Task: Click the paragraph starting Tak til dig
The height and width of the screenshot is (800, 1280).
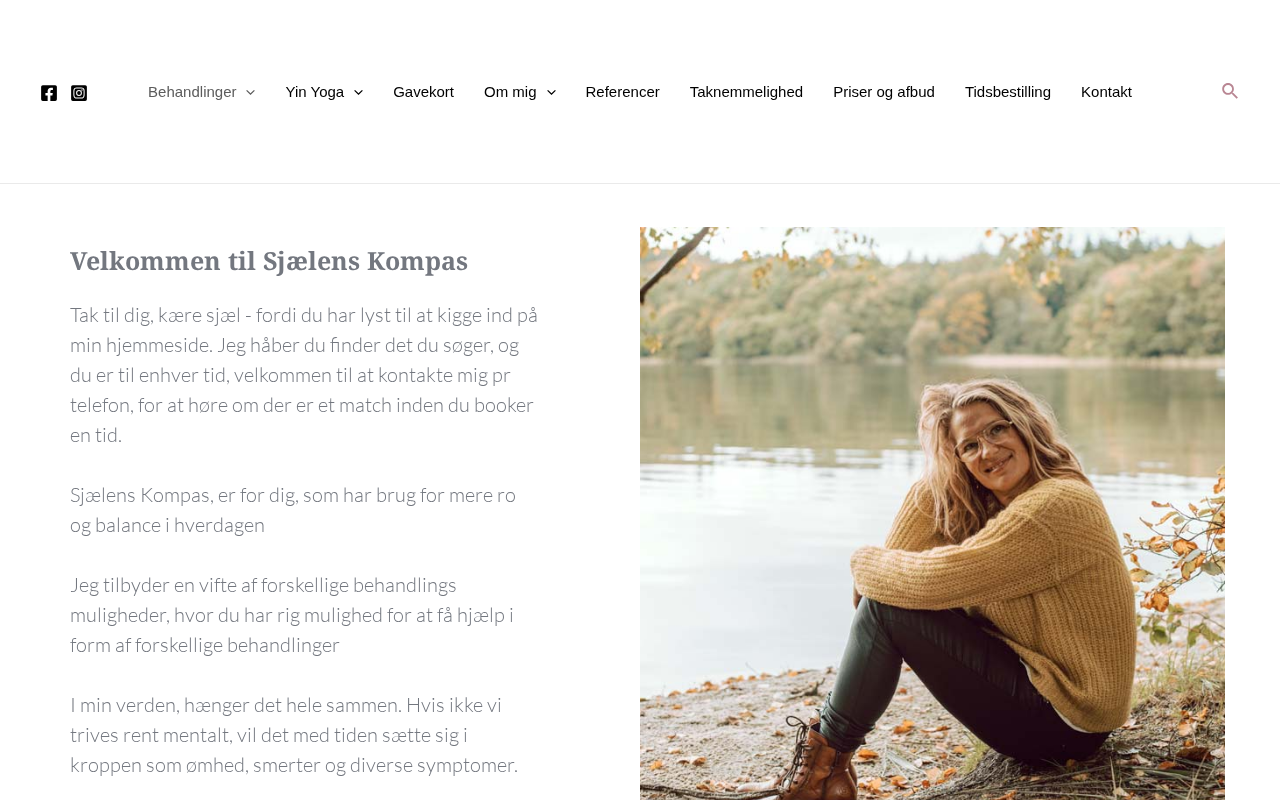Action: tap(305, 375)
